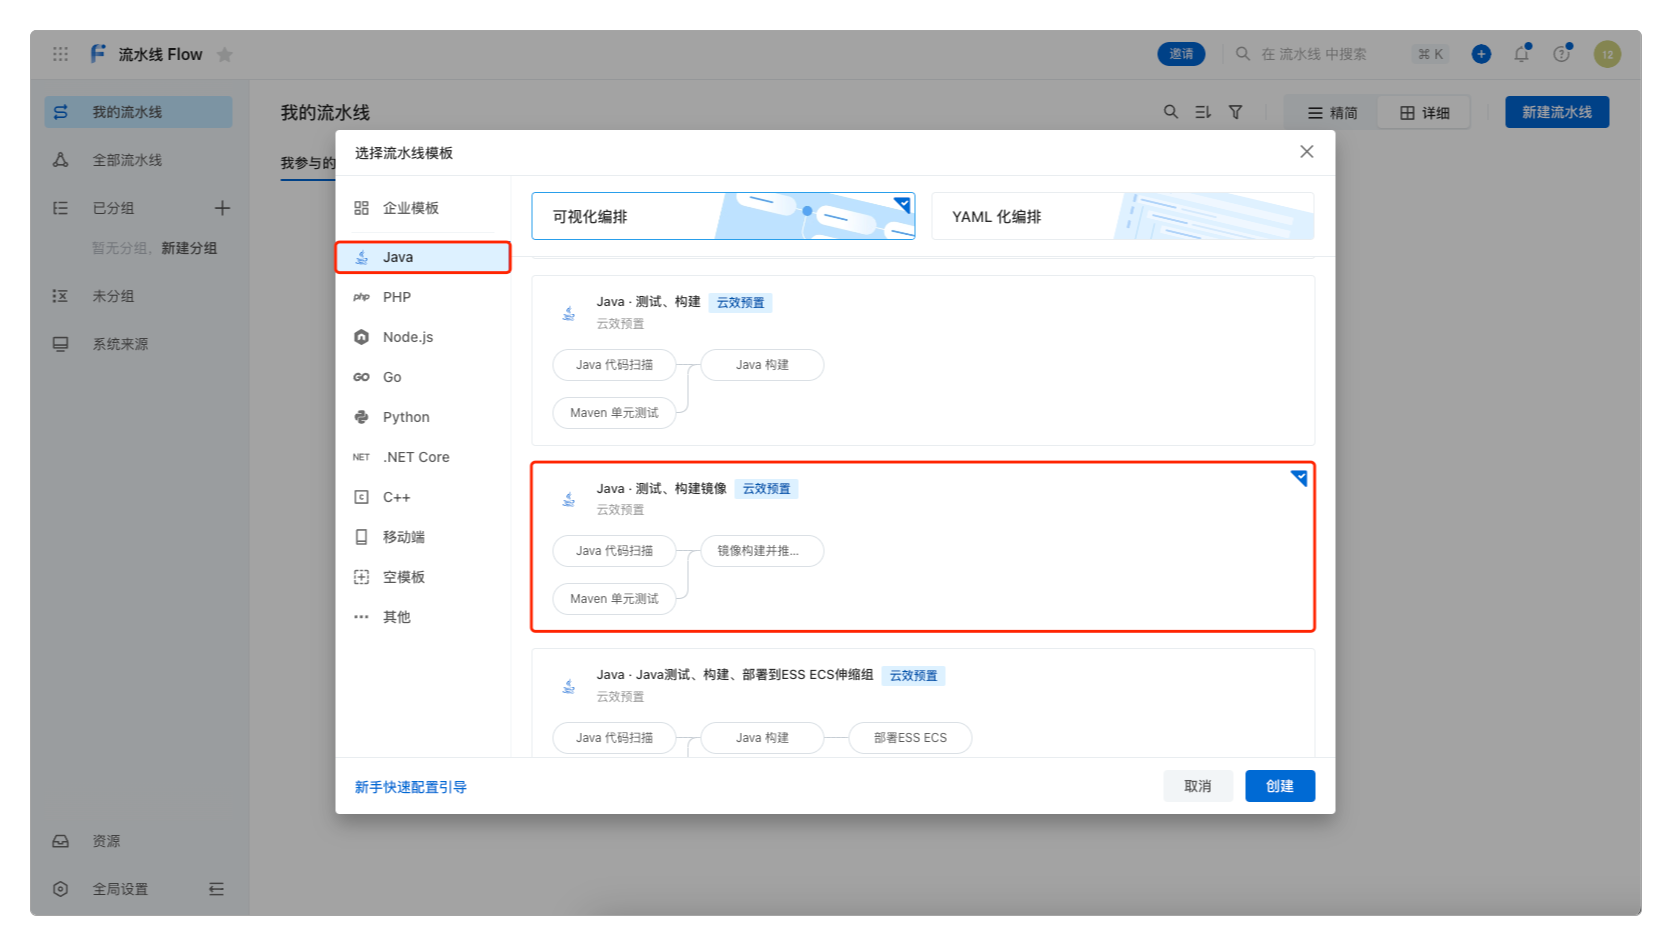Open the app grid launcher icon

(60, 54)
